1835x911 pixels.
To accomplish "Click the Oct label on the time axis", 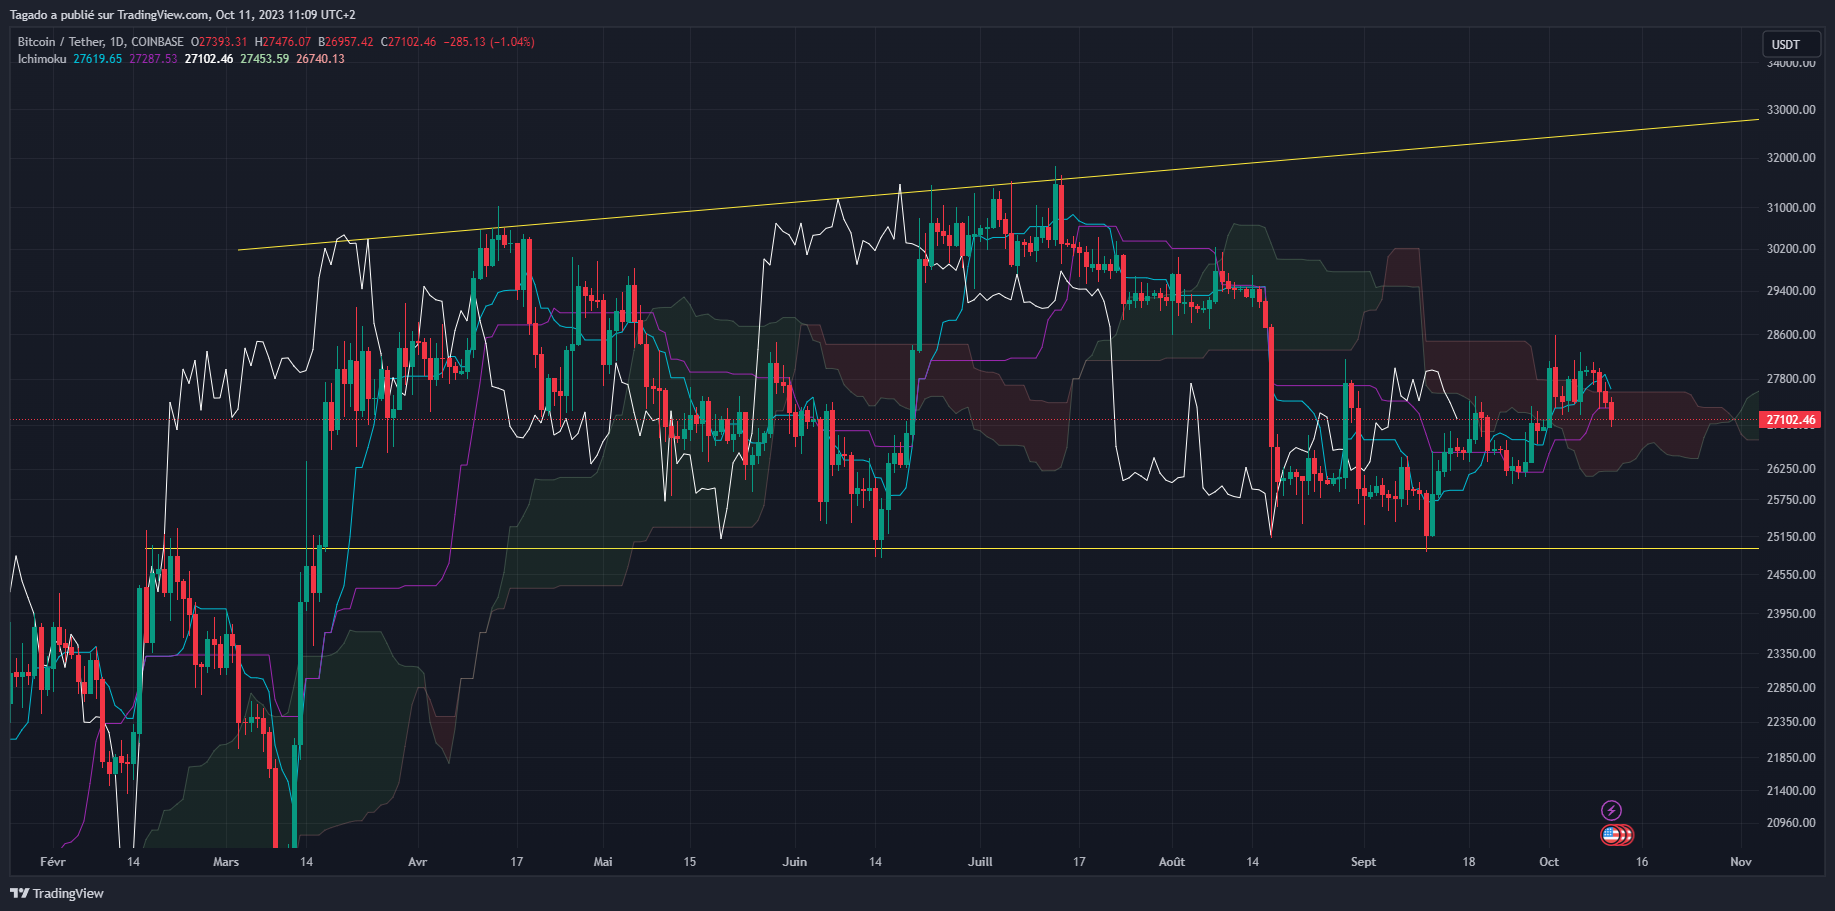I will (1548, 861).
